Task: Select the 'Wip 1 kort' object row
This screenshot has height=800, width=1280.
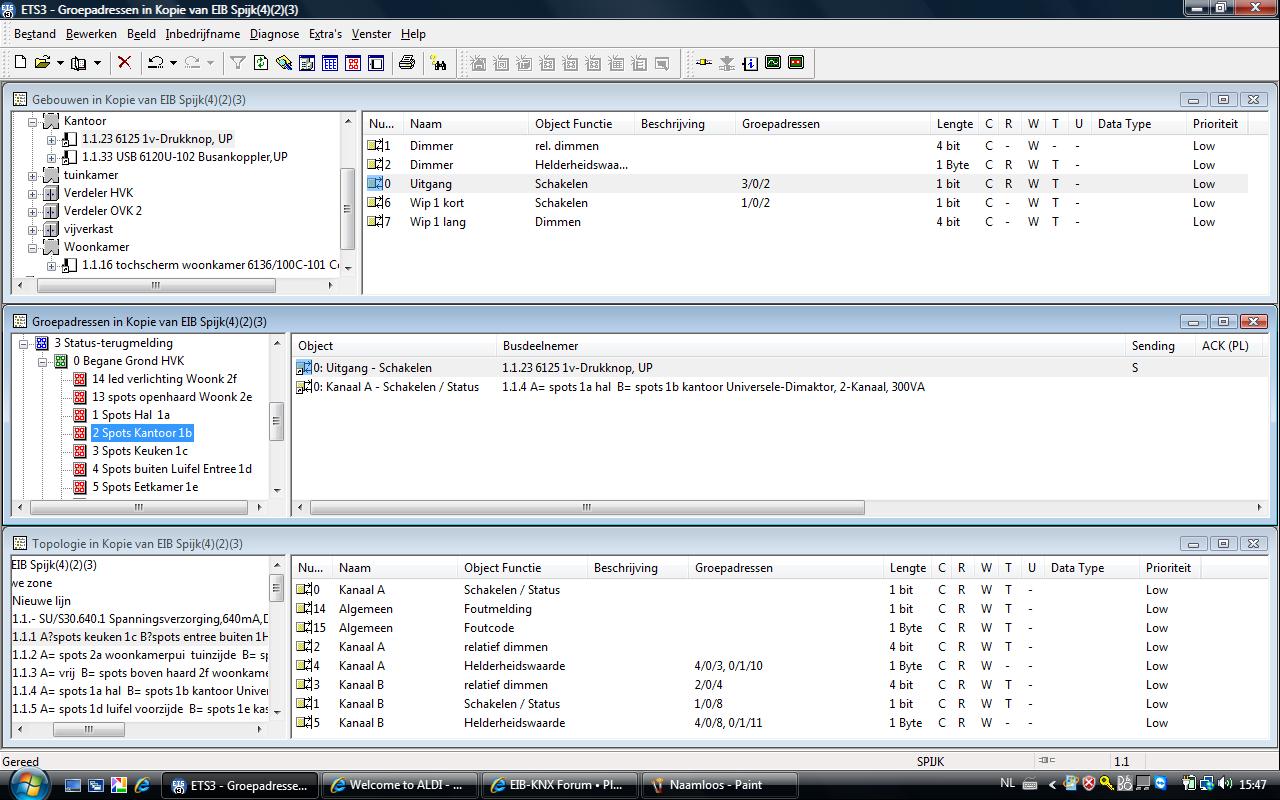Action: tap(436, 203)
